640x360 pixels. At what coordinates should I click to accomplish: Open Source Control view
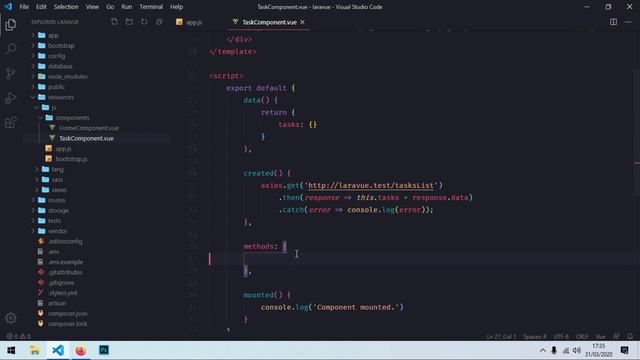[x=11, y=73]
